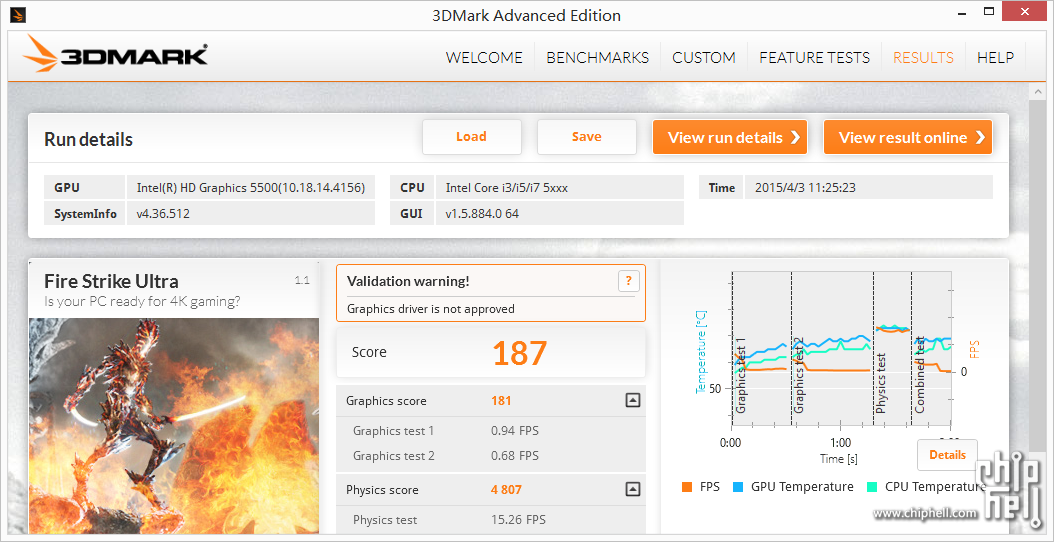Click View result online button
1054x542 pixels.
pyautogui.click(x=907, y=137)
